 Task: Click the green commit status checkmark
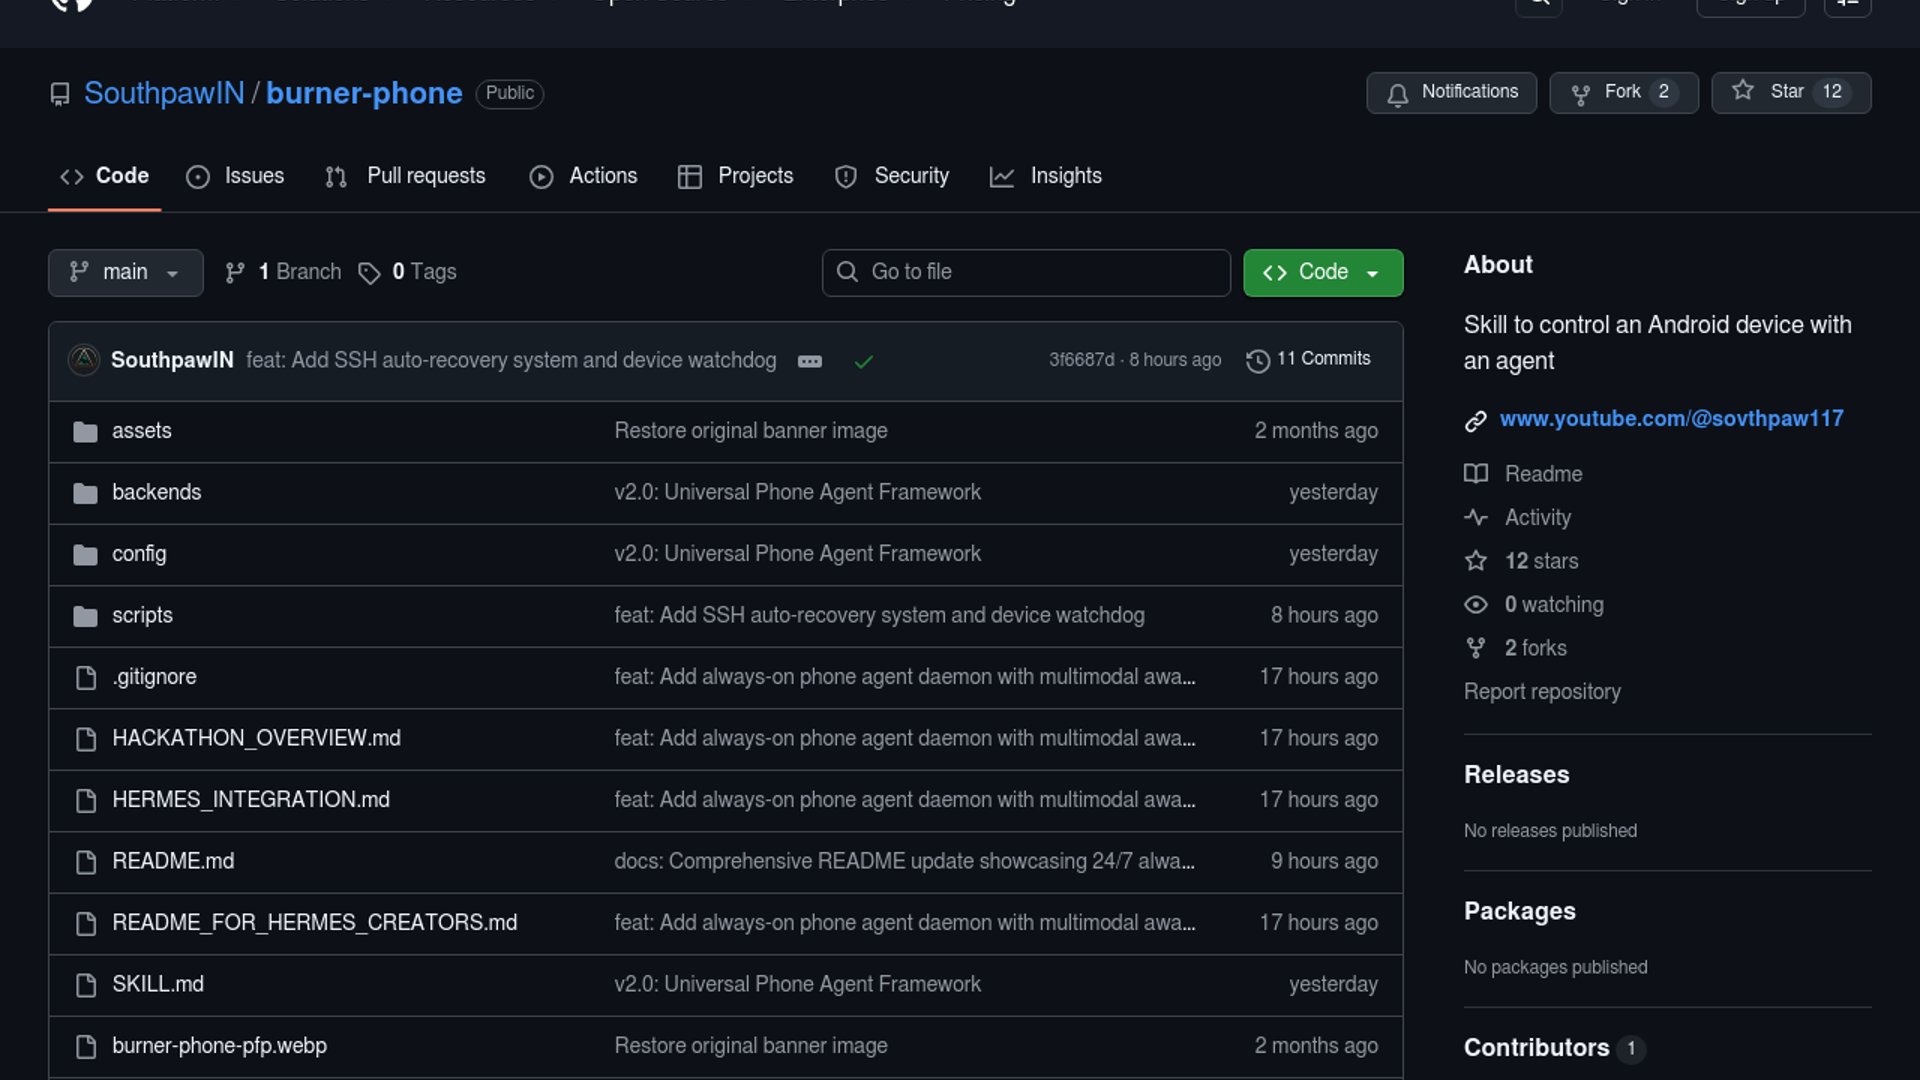[864, 361]
